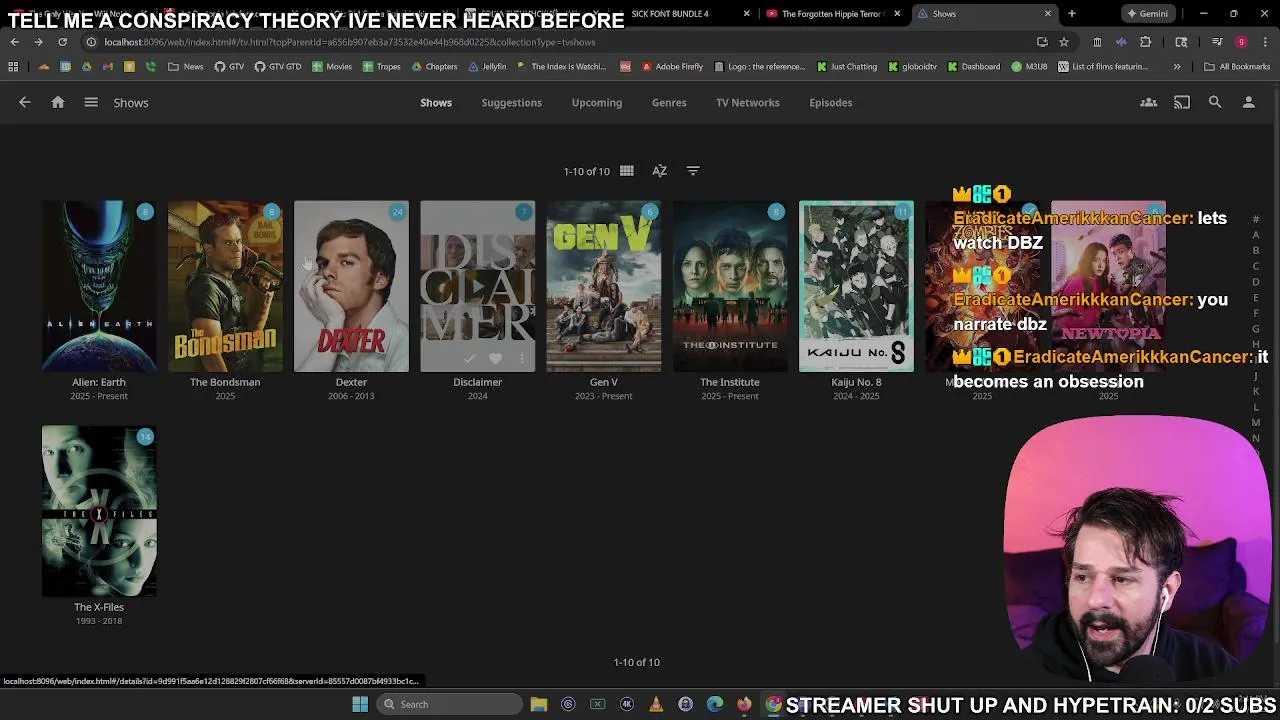Open the Dashboard bookmark

tap(973, 67)
